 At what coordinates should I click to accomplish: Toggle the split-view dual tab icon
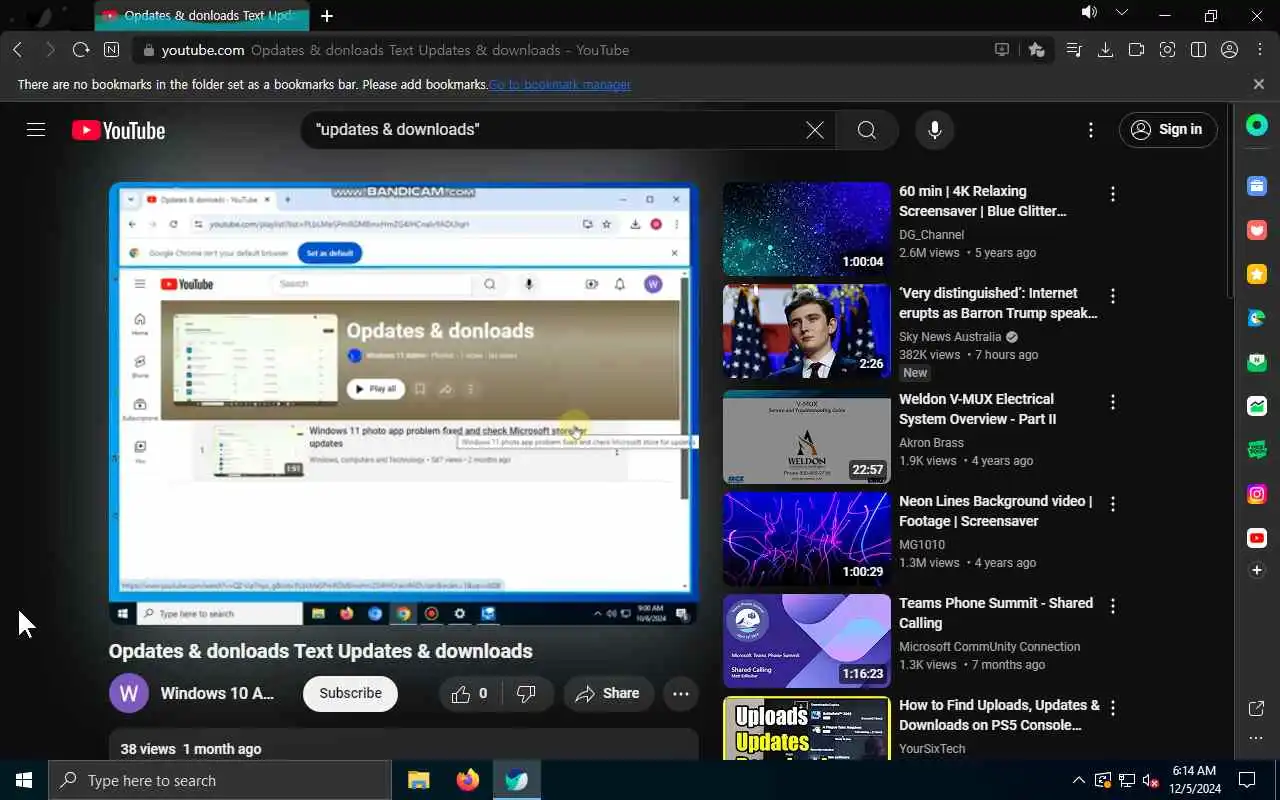1198,50
